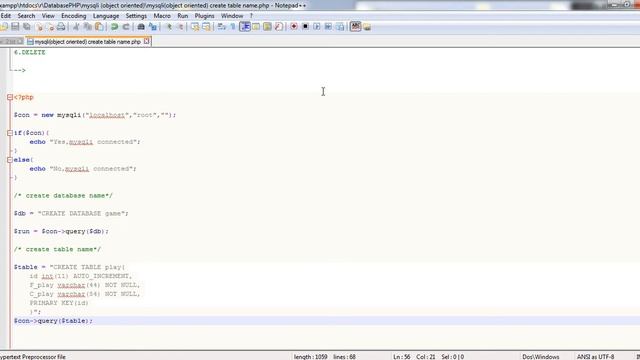Viewport: 640px width, 360px height.
Task: Collapse the if($con) fold marker
Action: click(10, 133)
